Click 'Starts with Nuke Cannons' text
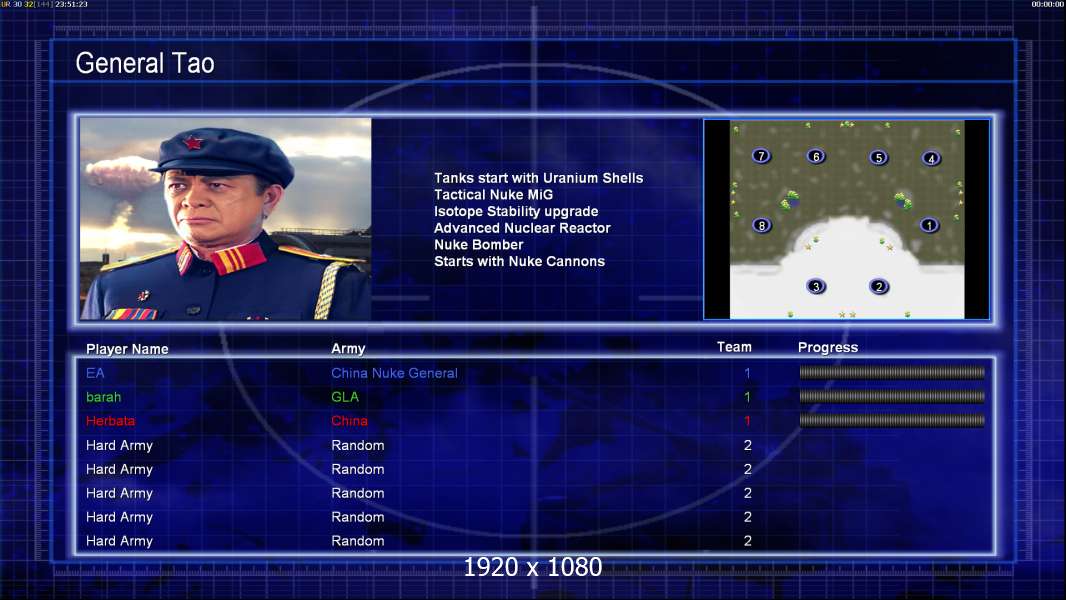The width and height of the screenshot is (1066, 600). [519, 262]
